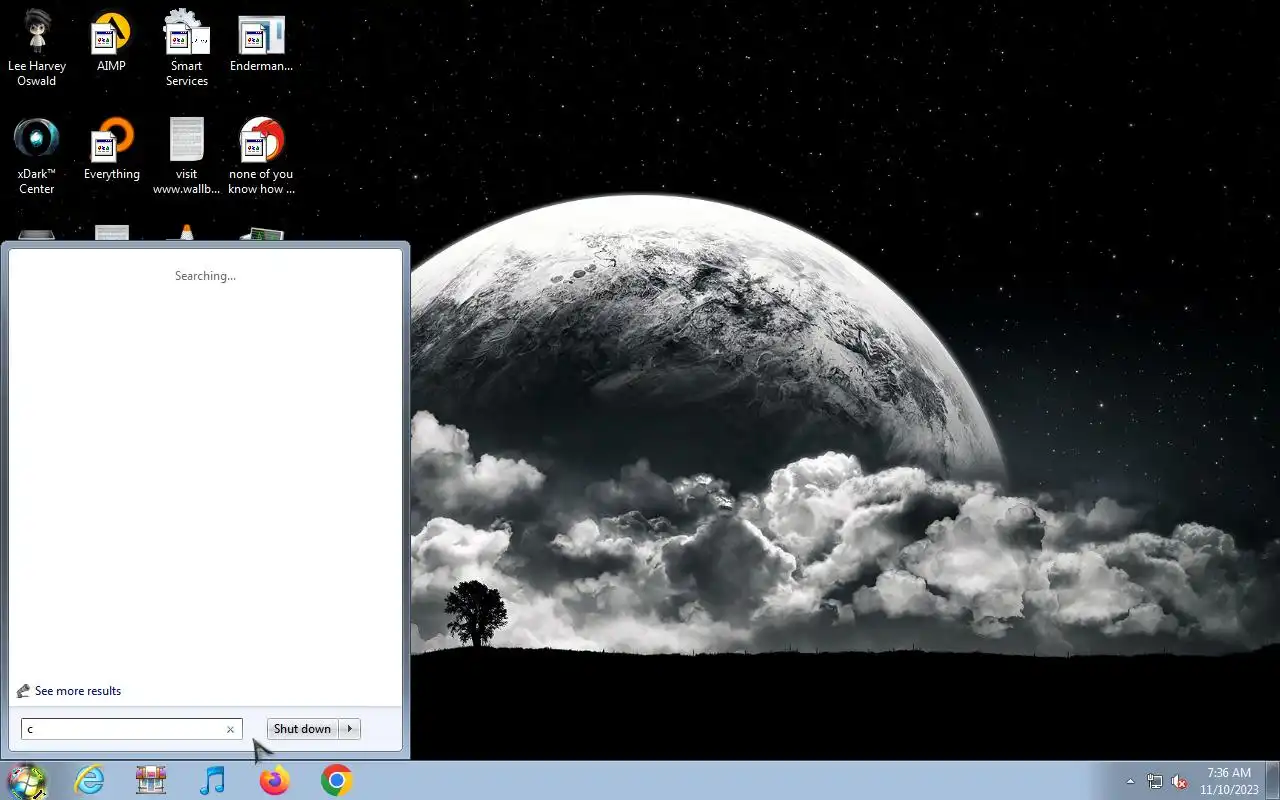Select the 'none of you know how' icon
Screen dimensions: 1280x800
pos(261,155)
